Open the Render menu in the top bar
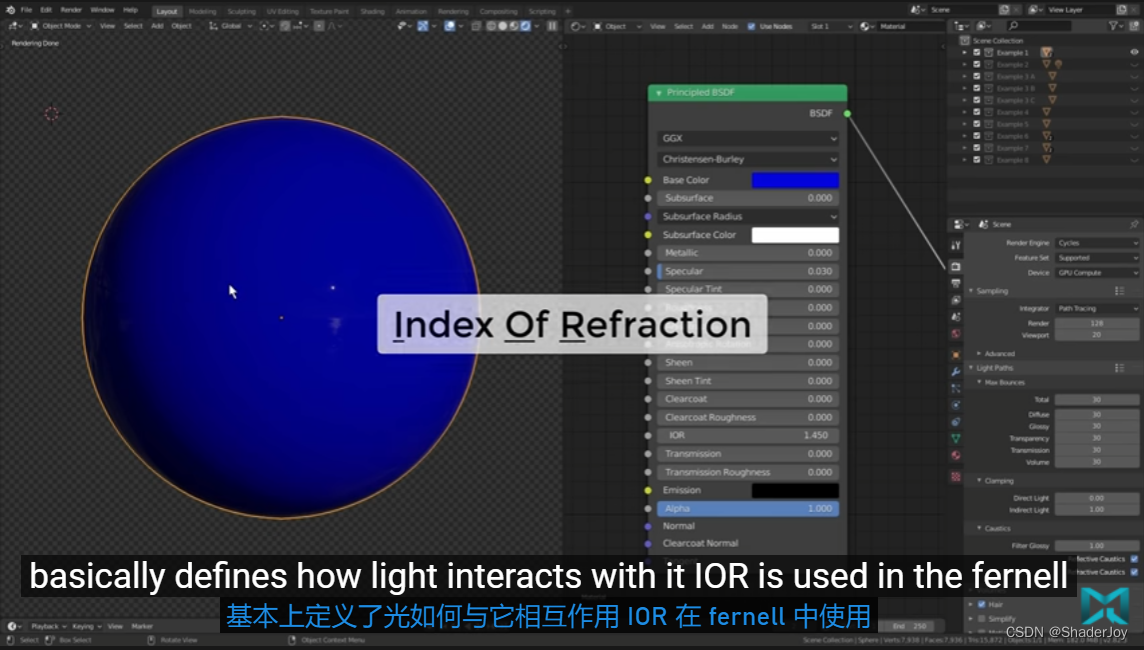Screen dimensions: 1144x650 coord(70,9)
